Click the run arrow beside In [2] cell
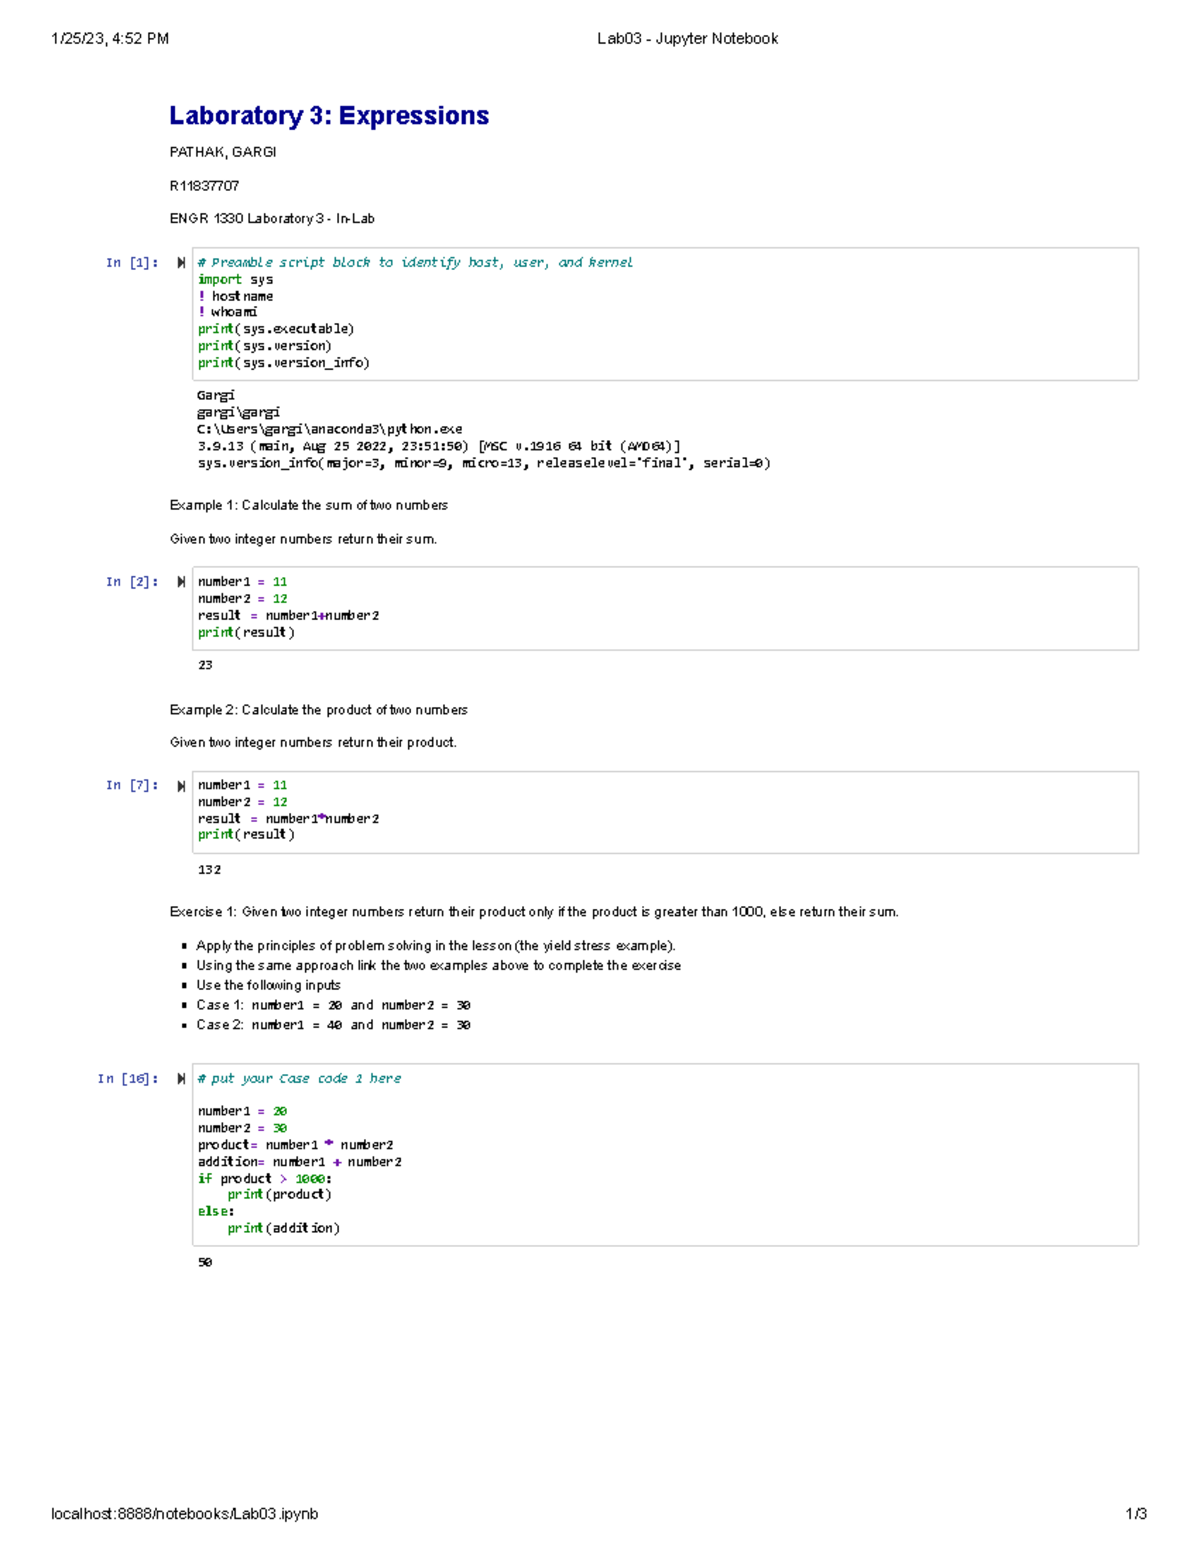1200x1553 pixels. tap(180, 581)
